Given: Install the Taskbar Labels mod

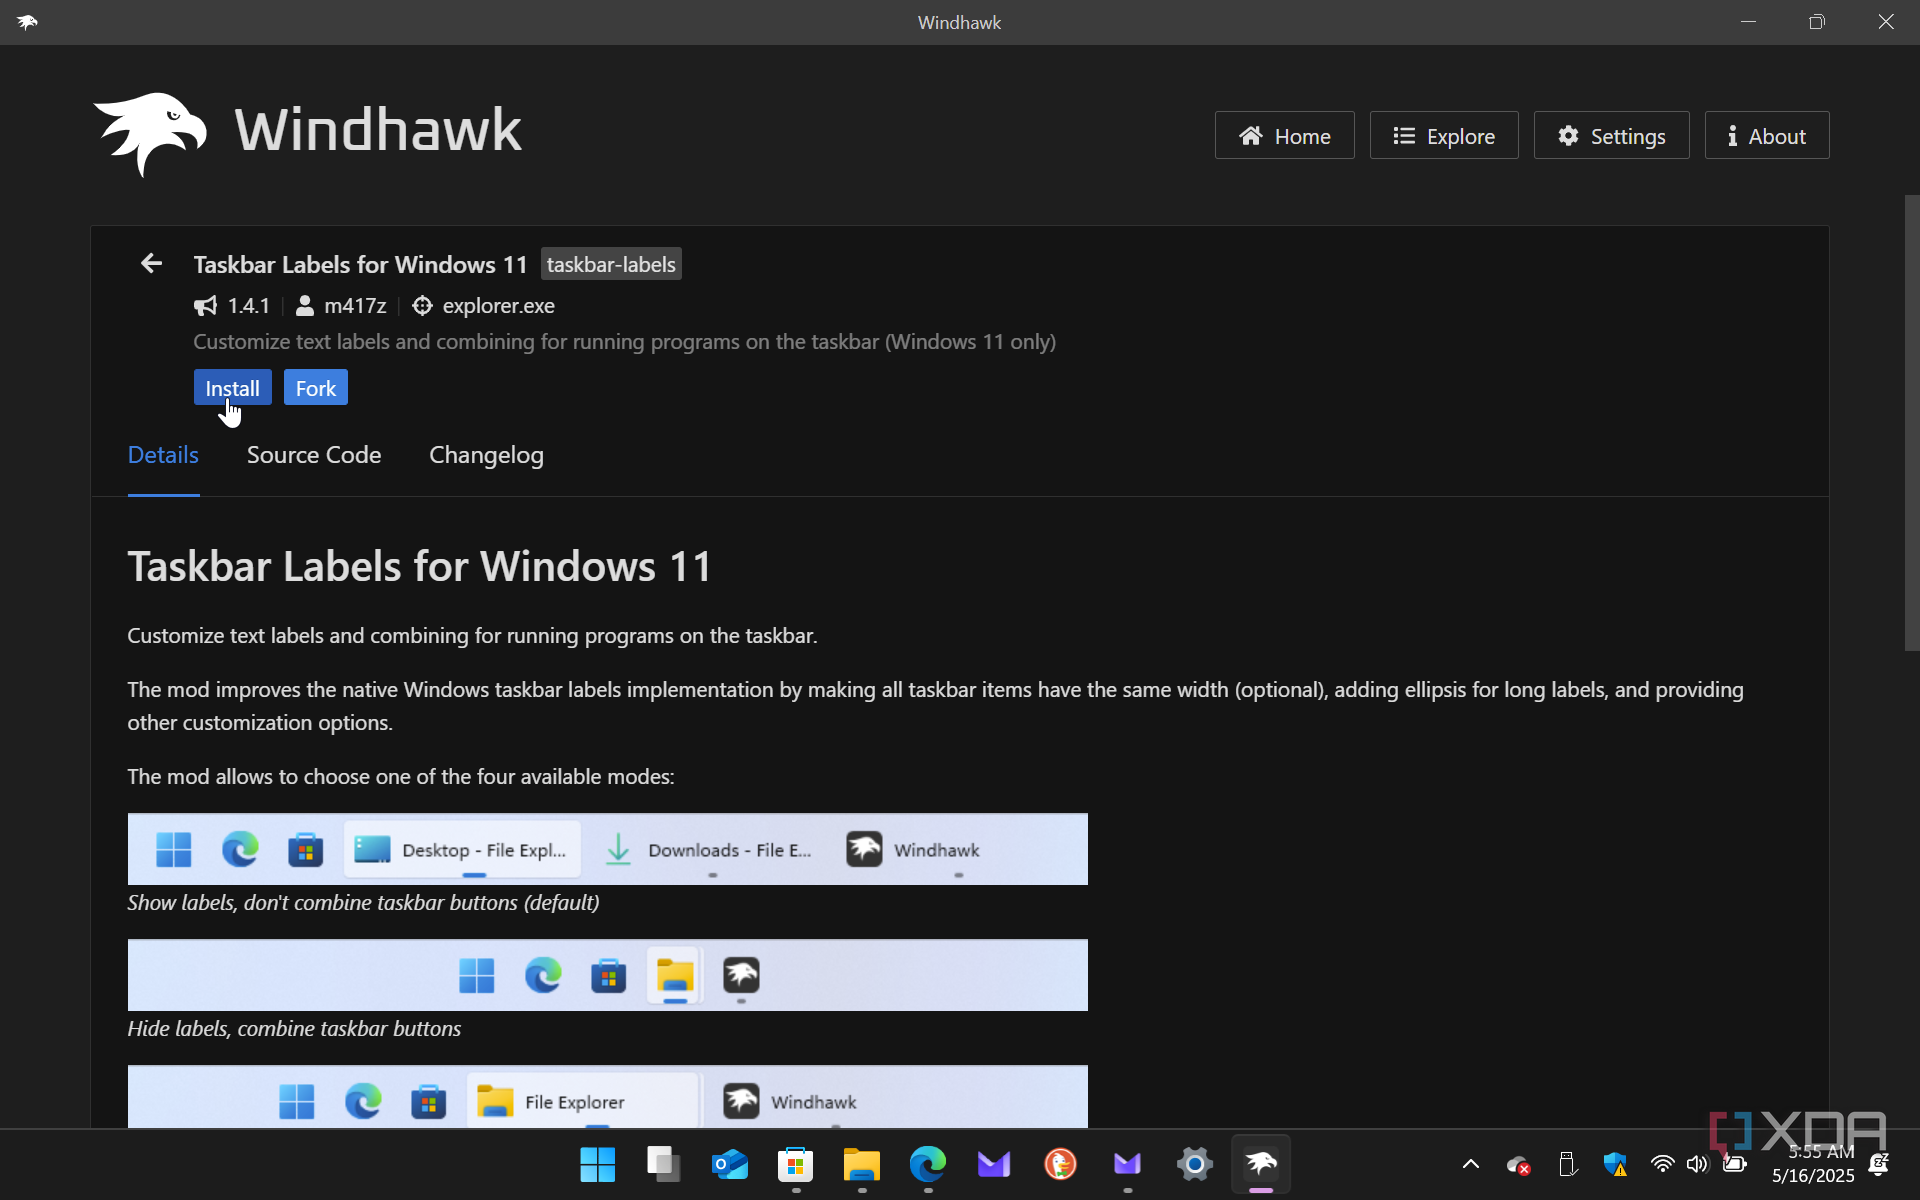Looking at the screenshot, I should 232,388.
